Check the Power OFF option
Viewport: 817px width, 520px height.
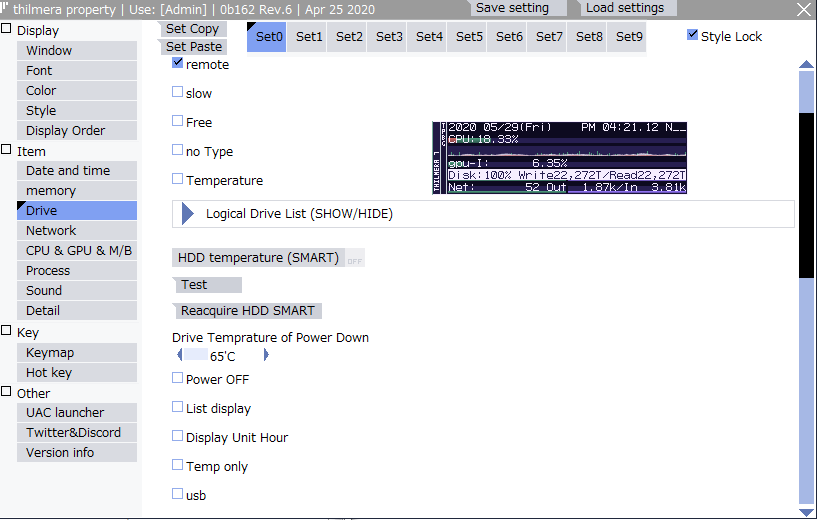178,378
